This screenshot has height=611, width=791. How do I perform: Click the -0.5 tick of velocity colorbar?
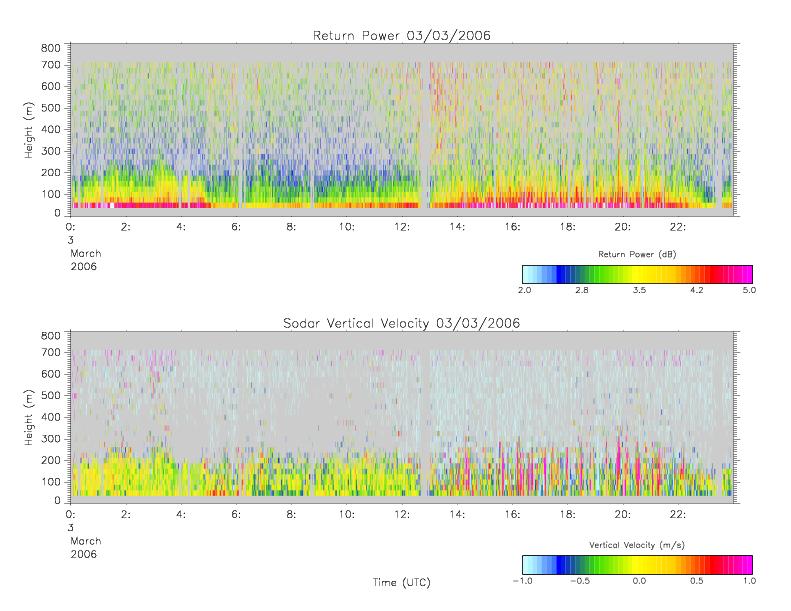click(x=580, y=581)
